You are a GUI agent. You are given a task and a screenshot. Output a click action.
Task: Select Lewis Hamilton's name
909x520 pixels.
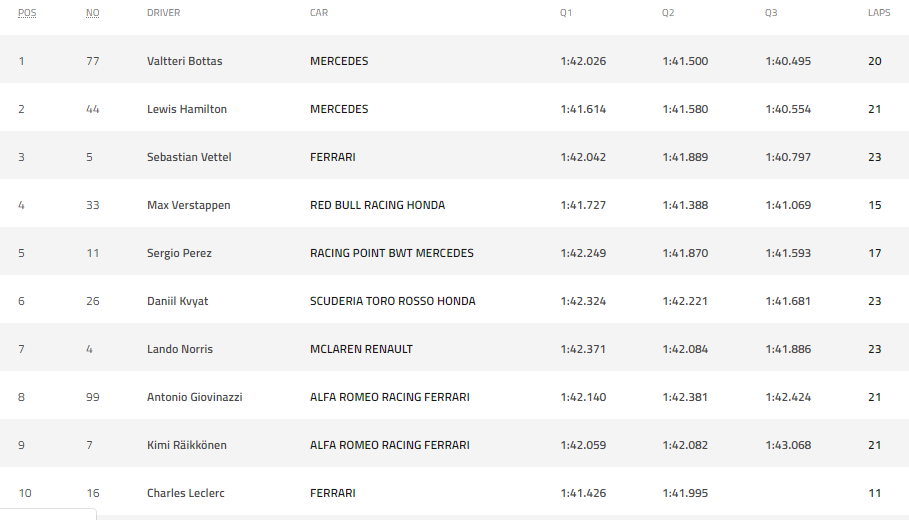pos(187,109)
